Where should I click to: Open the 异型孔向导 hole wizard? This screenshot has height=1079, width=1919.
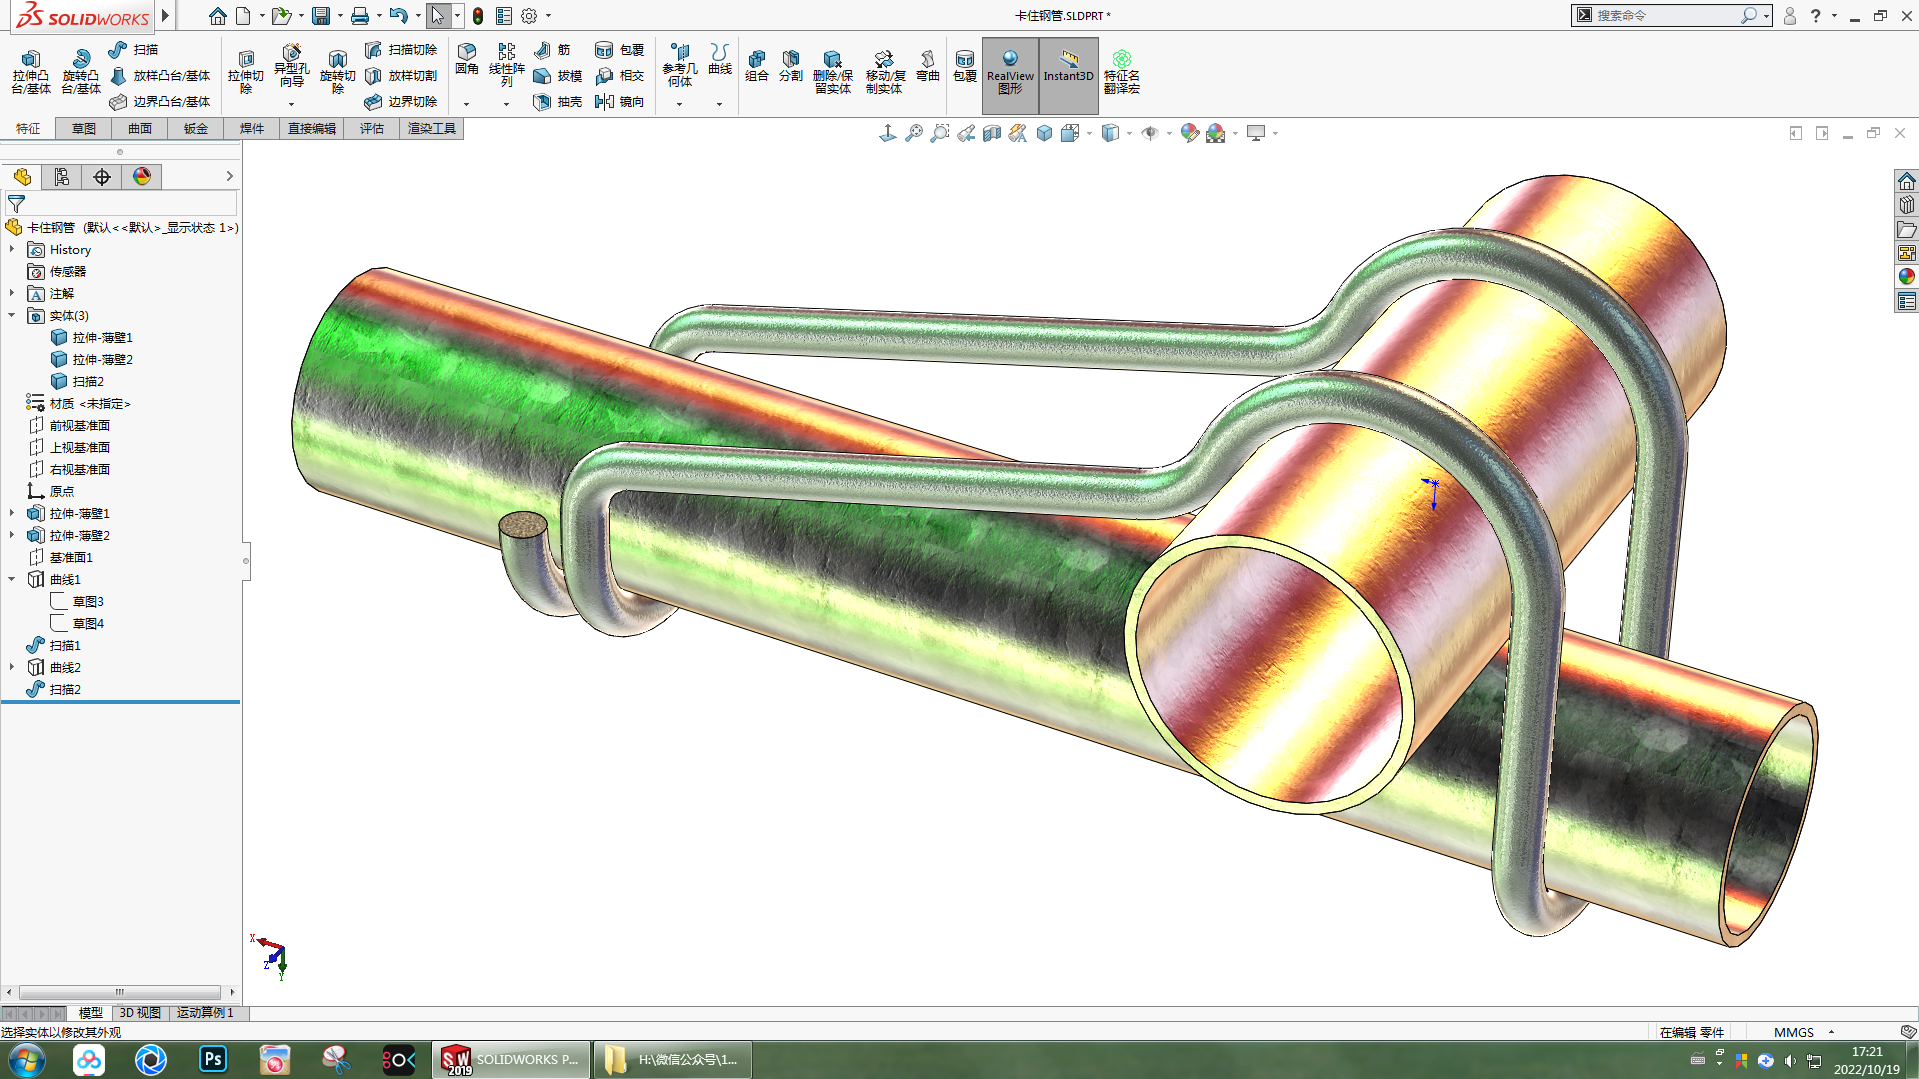292,68
